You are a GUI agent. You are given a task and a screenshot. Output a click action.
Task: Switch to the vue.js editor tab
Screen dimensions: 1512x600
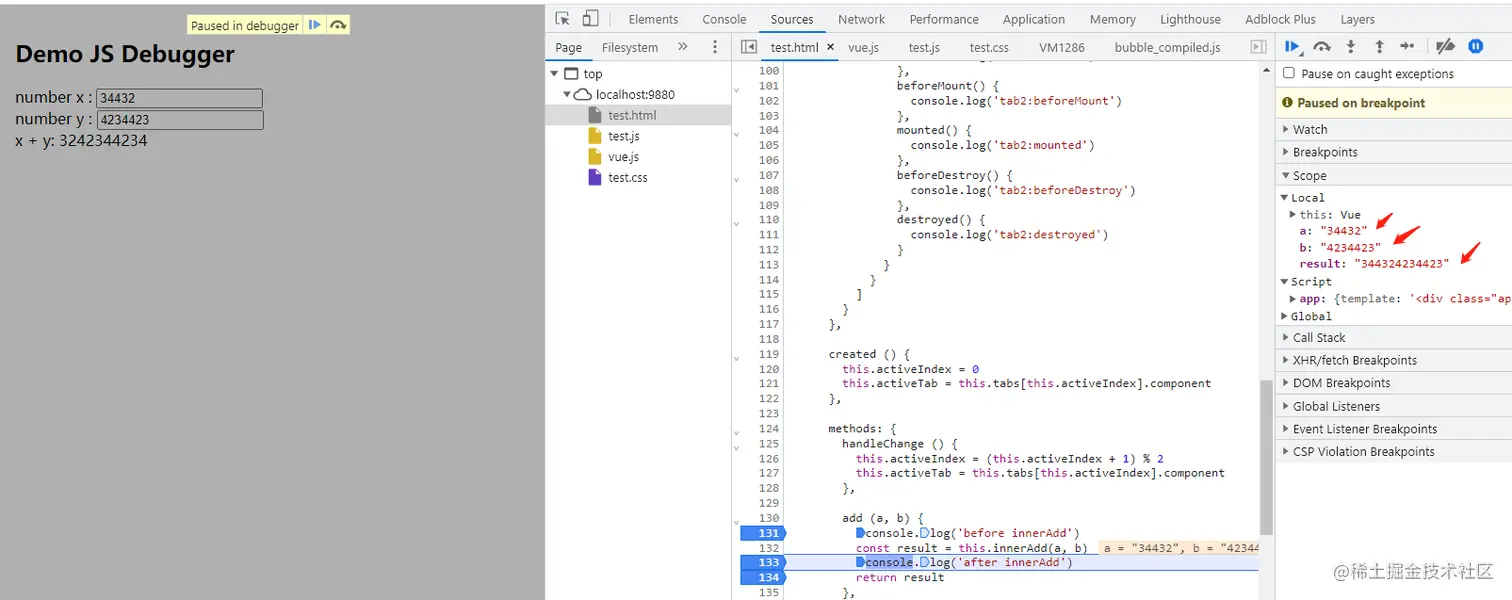(x=863, y=47)
